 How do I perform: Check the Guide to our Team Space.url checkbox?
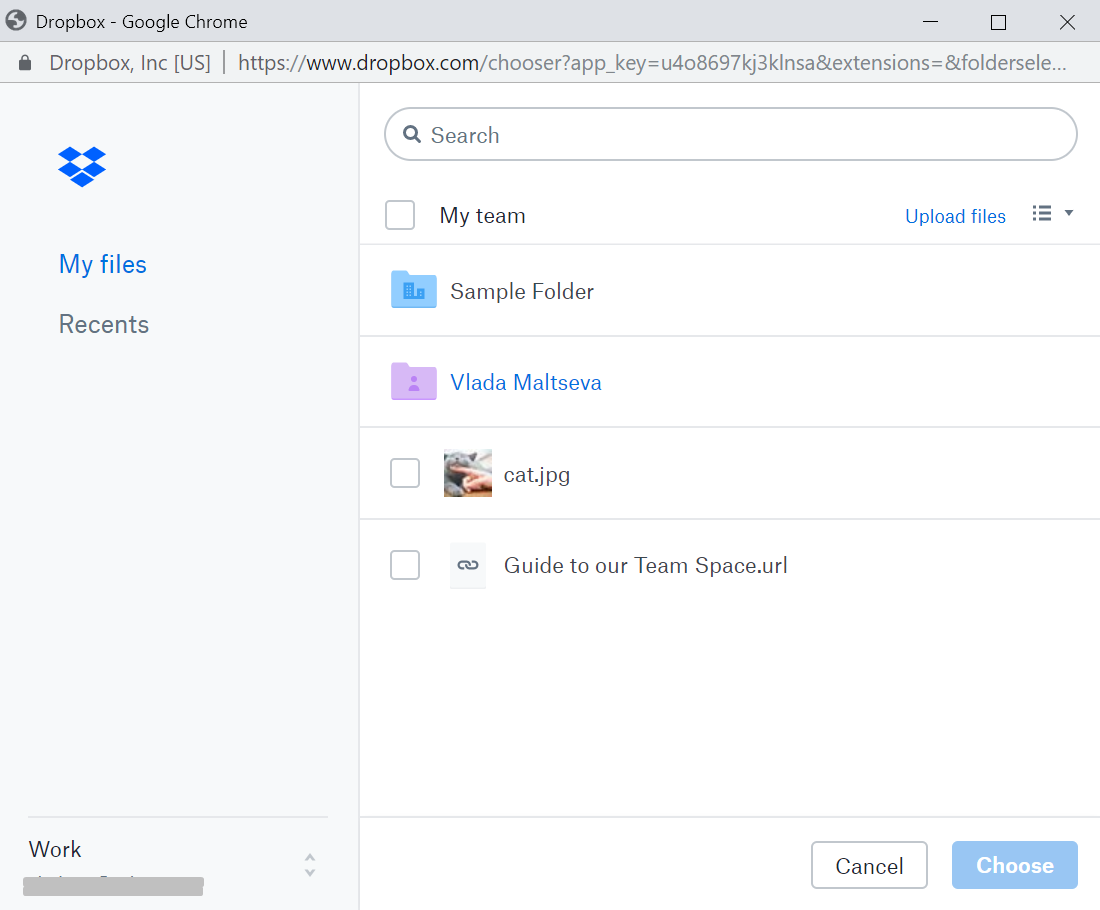tap(405, 565)
